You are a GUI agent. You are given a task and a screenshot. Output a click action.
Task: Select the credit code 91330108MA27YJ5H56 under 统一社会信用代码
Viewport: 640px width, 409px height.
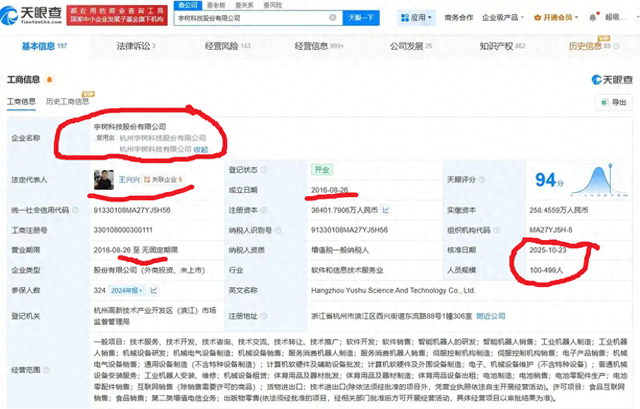(132, 210)
